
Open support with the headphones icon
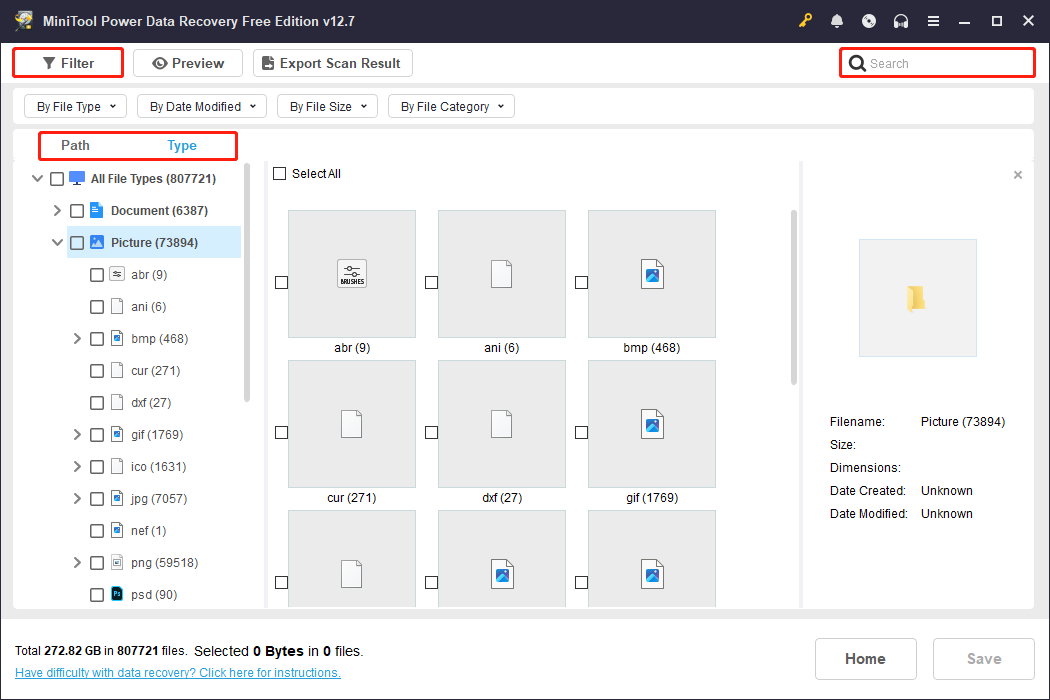click(901, 20)
